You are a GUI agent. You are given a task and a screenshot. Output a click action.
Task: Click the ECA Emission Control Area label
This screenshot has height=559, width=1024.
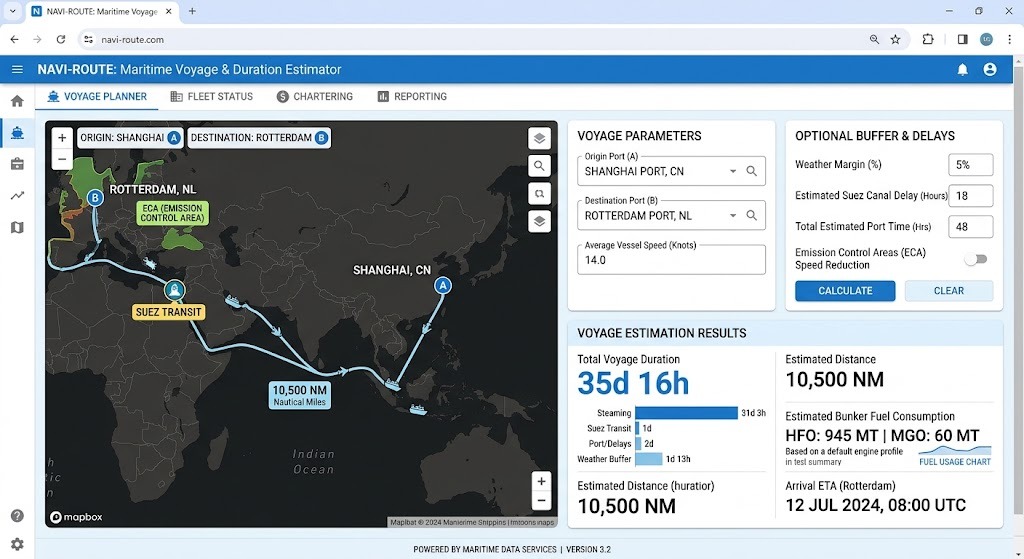(172, 213)
